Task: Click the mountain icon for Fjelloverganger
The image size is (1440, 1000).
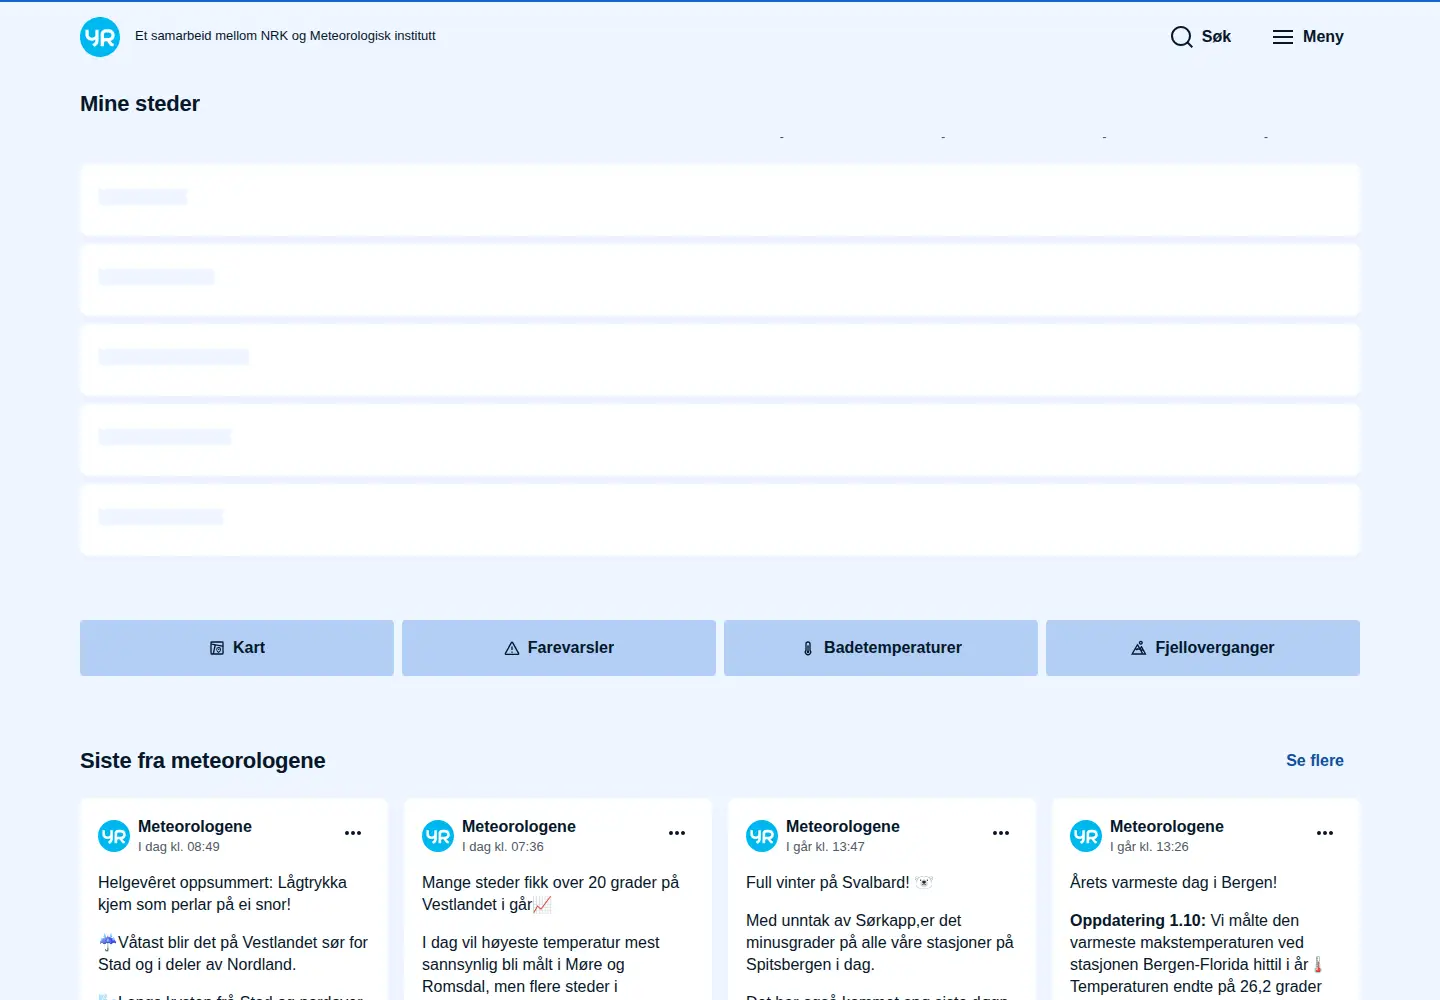Action: point(1139,648)
